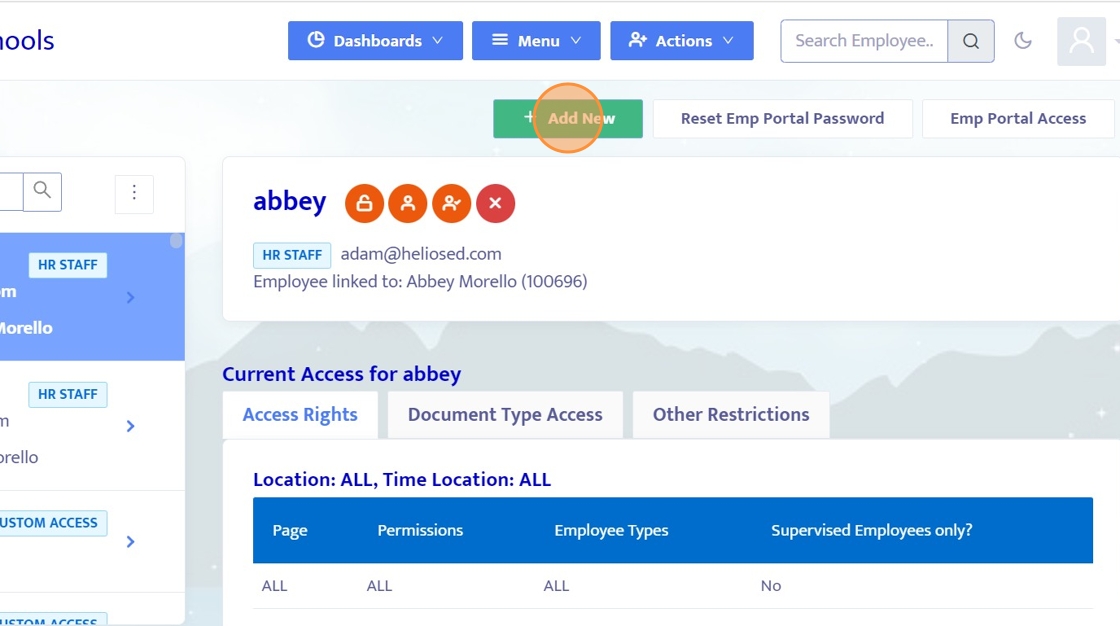
Task: Open the Actions dropdown
Action: coord(681,41)
